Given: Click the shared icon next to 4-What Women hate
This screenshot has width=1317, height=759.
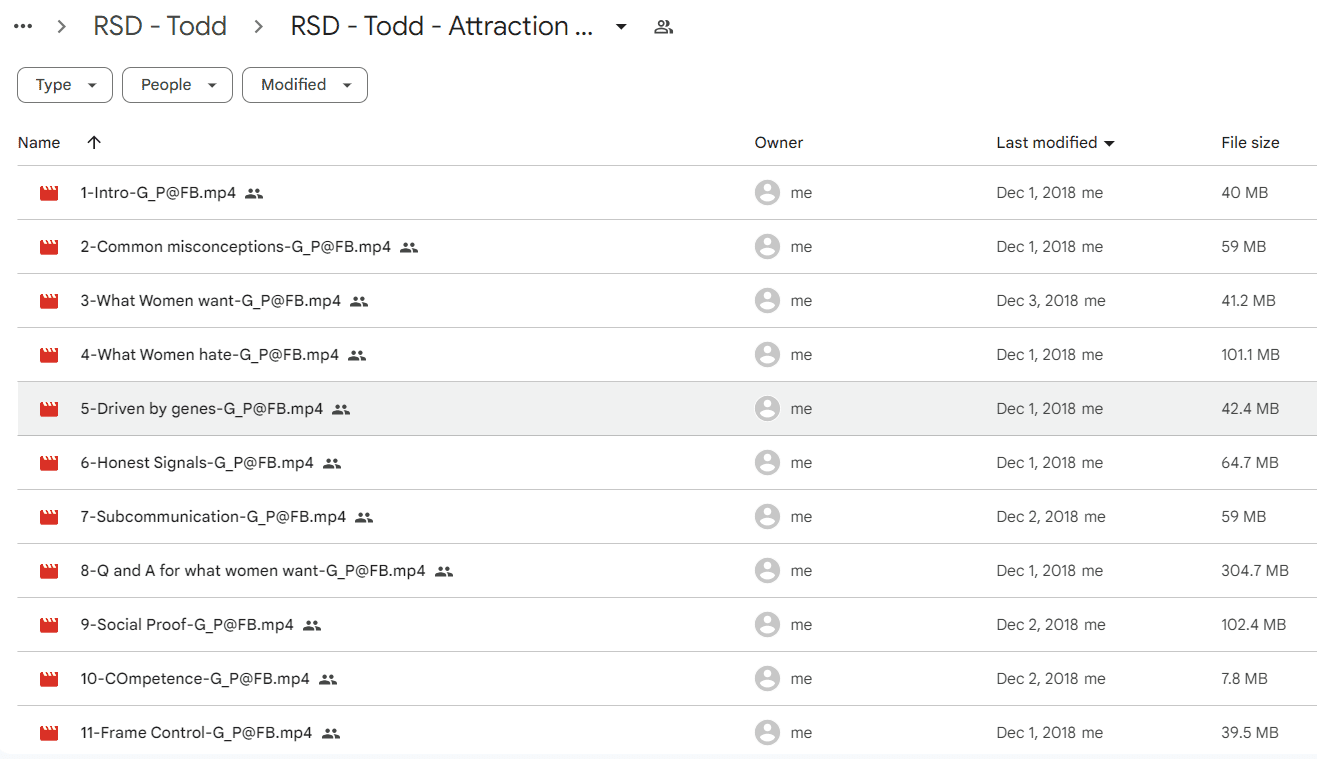Looking at the screenshot, I should tap(357, 355).
